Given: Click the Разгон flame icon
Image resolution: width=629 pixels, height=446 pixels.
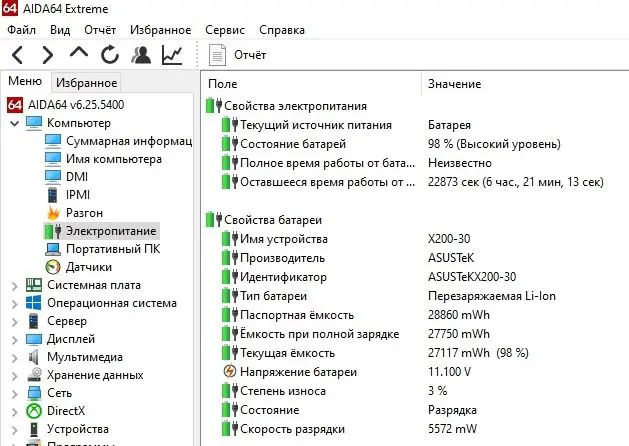Looking at the screenshot, I should point(53,213).
